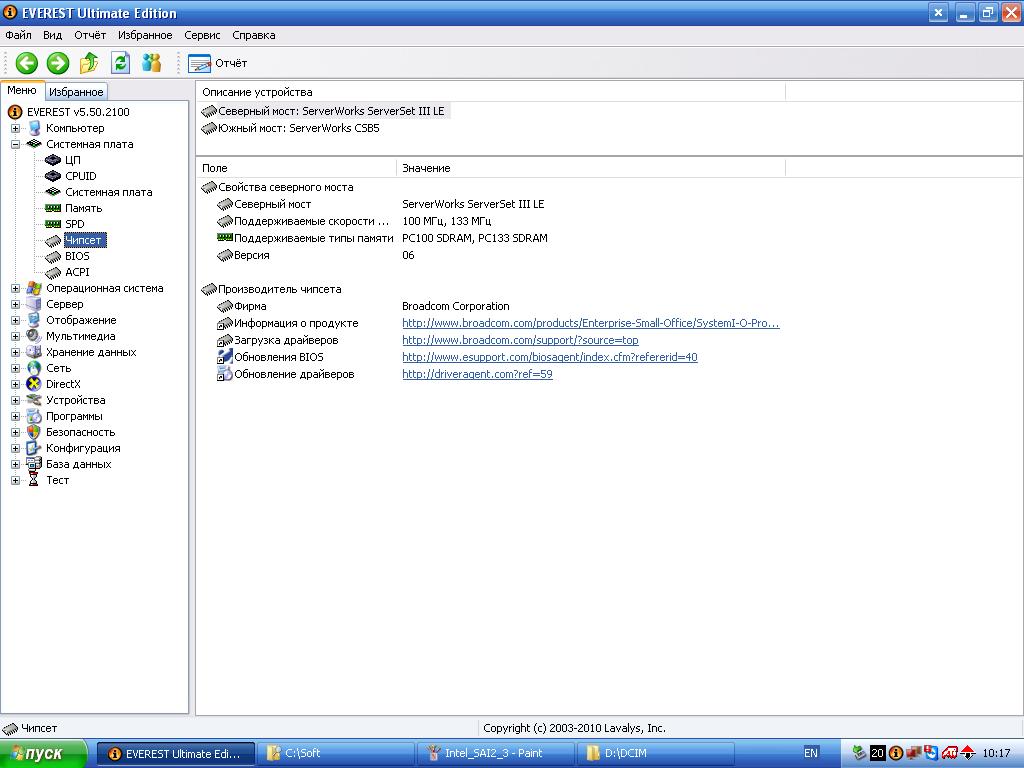Open the Память tree item
This screenshot has height=768, width=1024.
[84, 208]
